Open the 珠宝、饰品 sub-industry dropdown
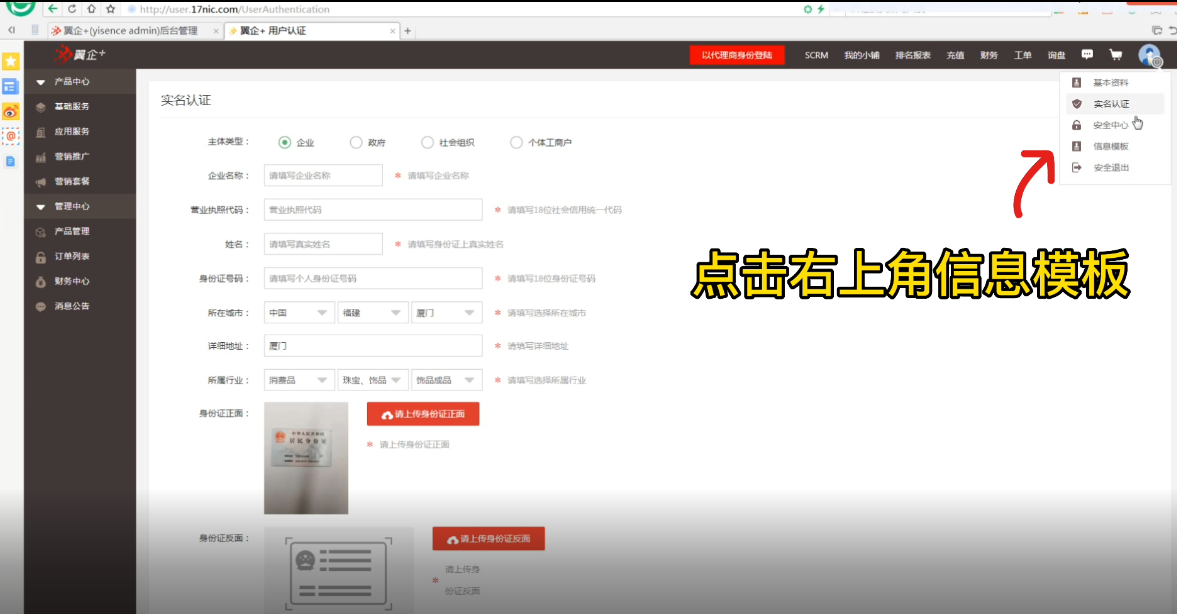 click(x=372, y=381)
